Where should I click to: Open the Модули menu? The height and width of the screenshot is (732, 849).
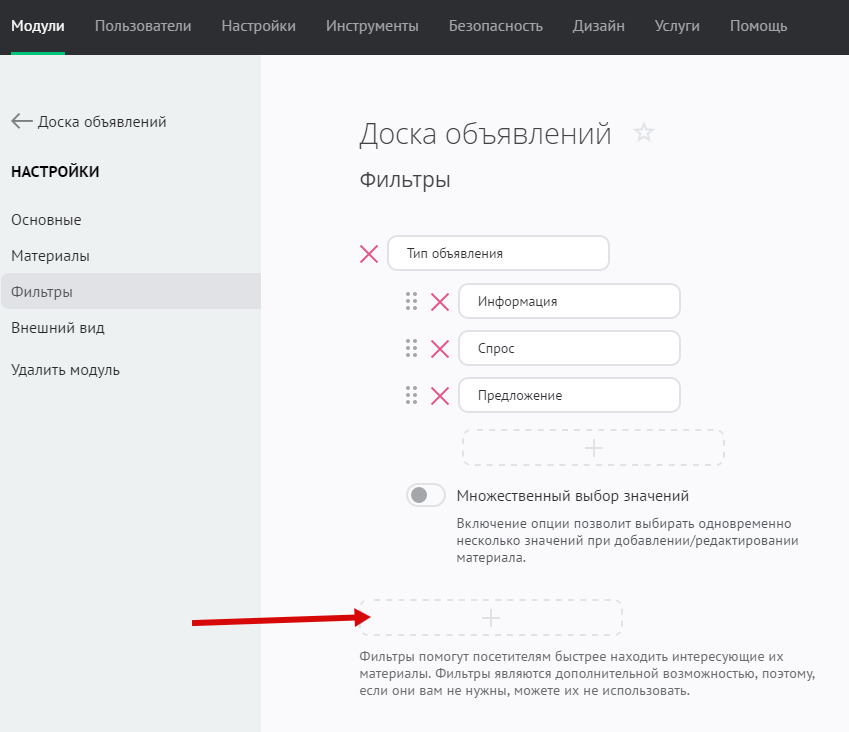pyautogui.click(x=38, y=26)
